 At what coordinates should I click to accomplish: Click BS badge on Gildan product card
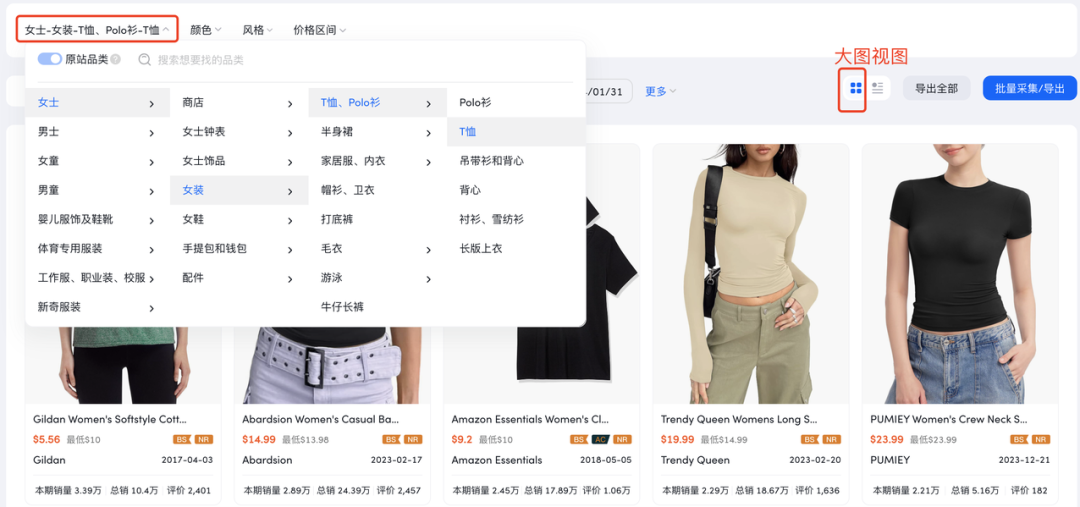(x=181, y=439)
